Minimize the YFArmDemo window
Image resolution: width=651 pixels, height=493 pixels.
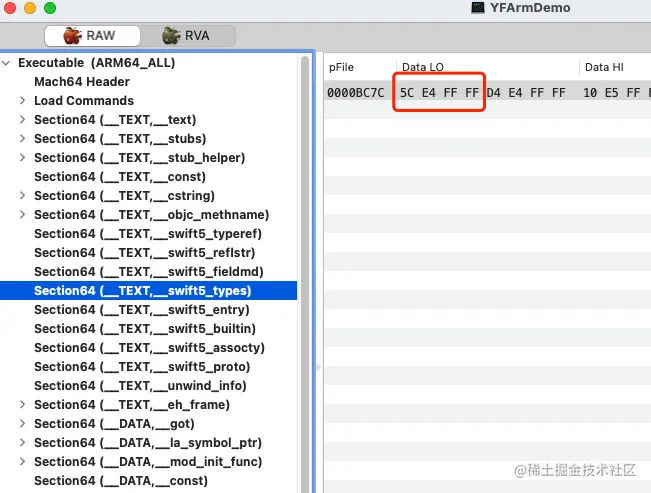pyautogui.click(x=30, y=7)
